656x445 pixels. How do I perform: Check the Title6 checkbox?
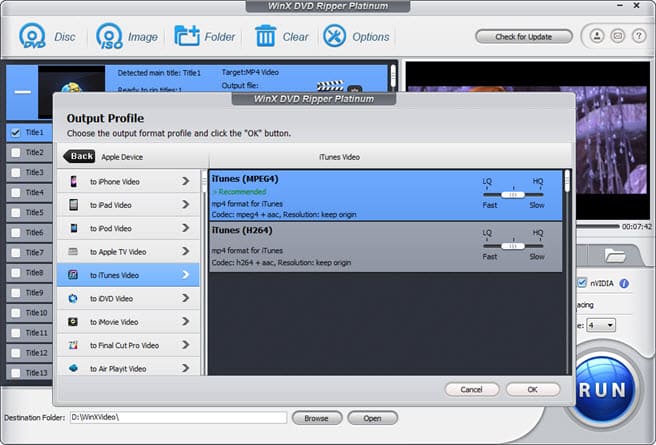15,233
